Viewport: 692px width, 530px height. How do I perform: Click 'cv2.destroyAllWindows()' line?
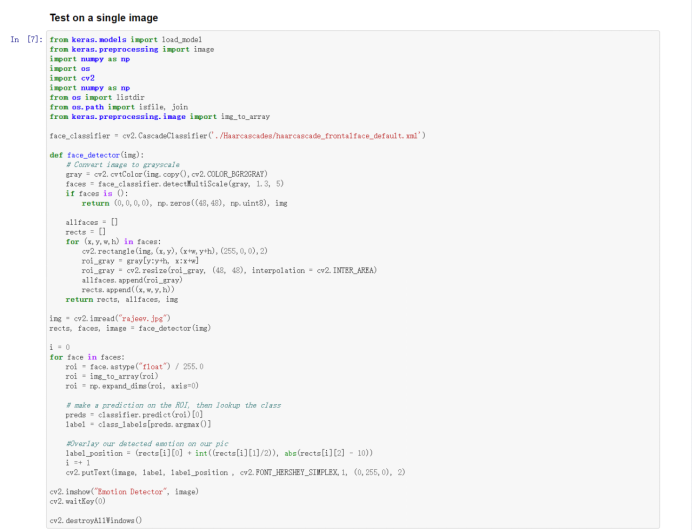pos(96,521)
